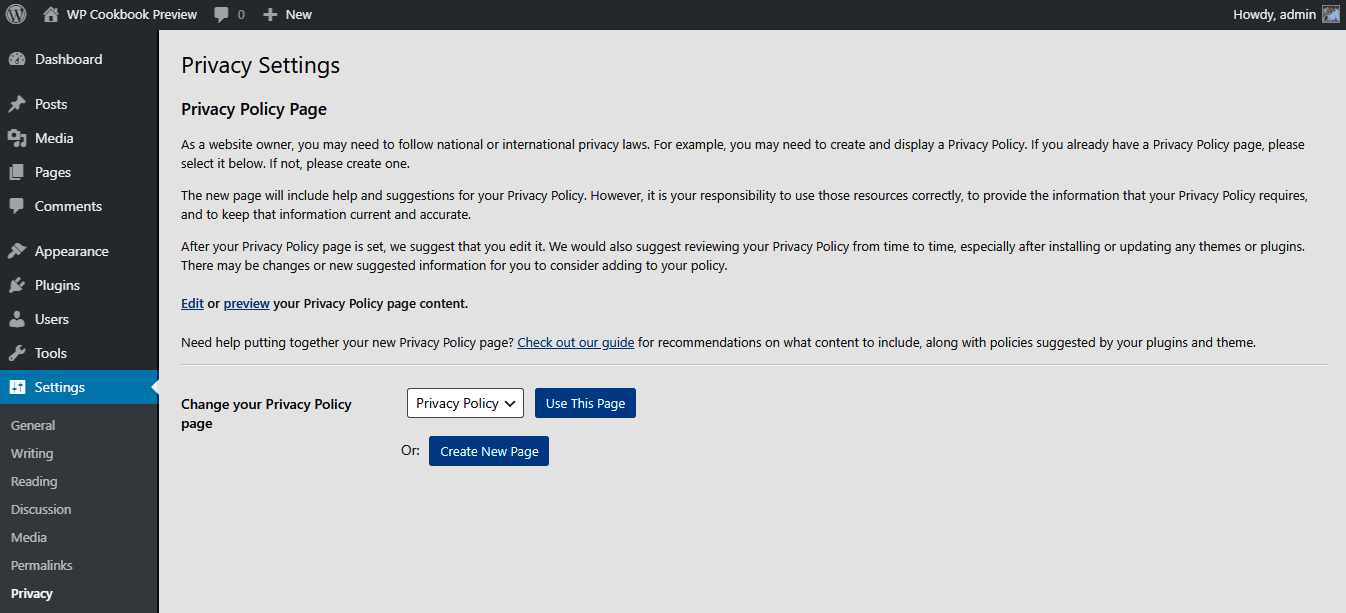
Task: Open the Check out our guide link
Action: [575, 342]
